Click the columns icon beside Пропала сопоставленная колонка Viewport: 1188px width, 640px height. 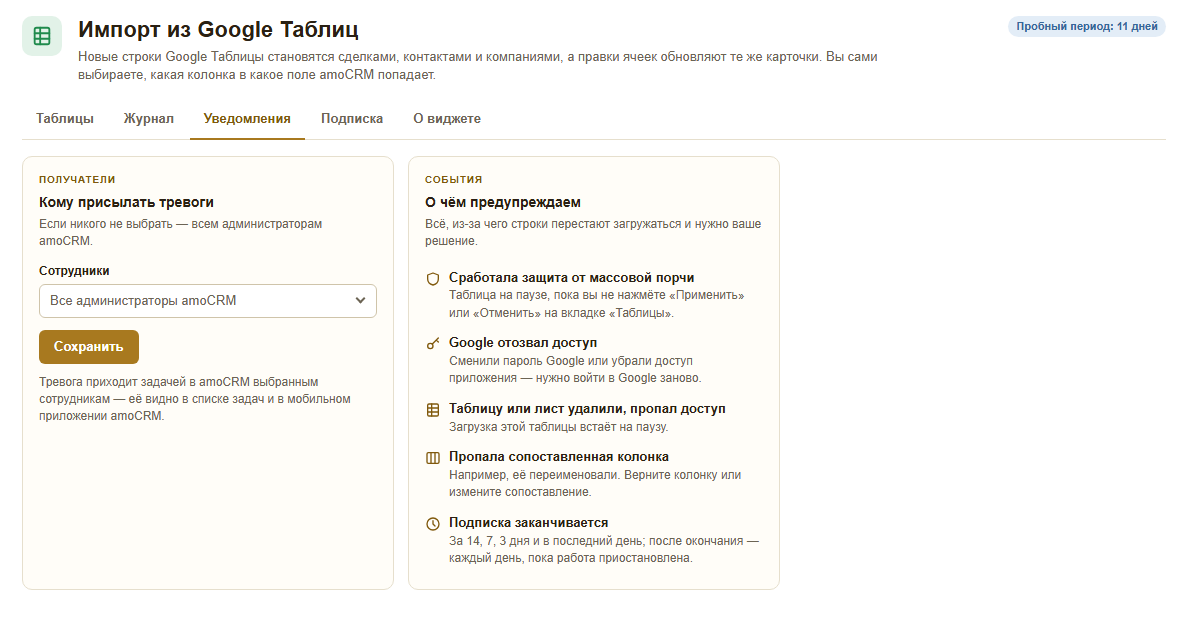click(x=433, y=457)
